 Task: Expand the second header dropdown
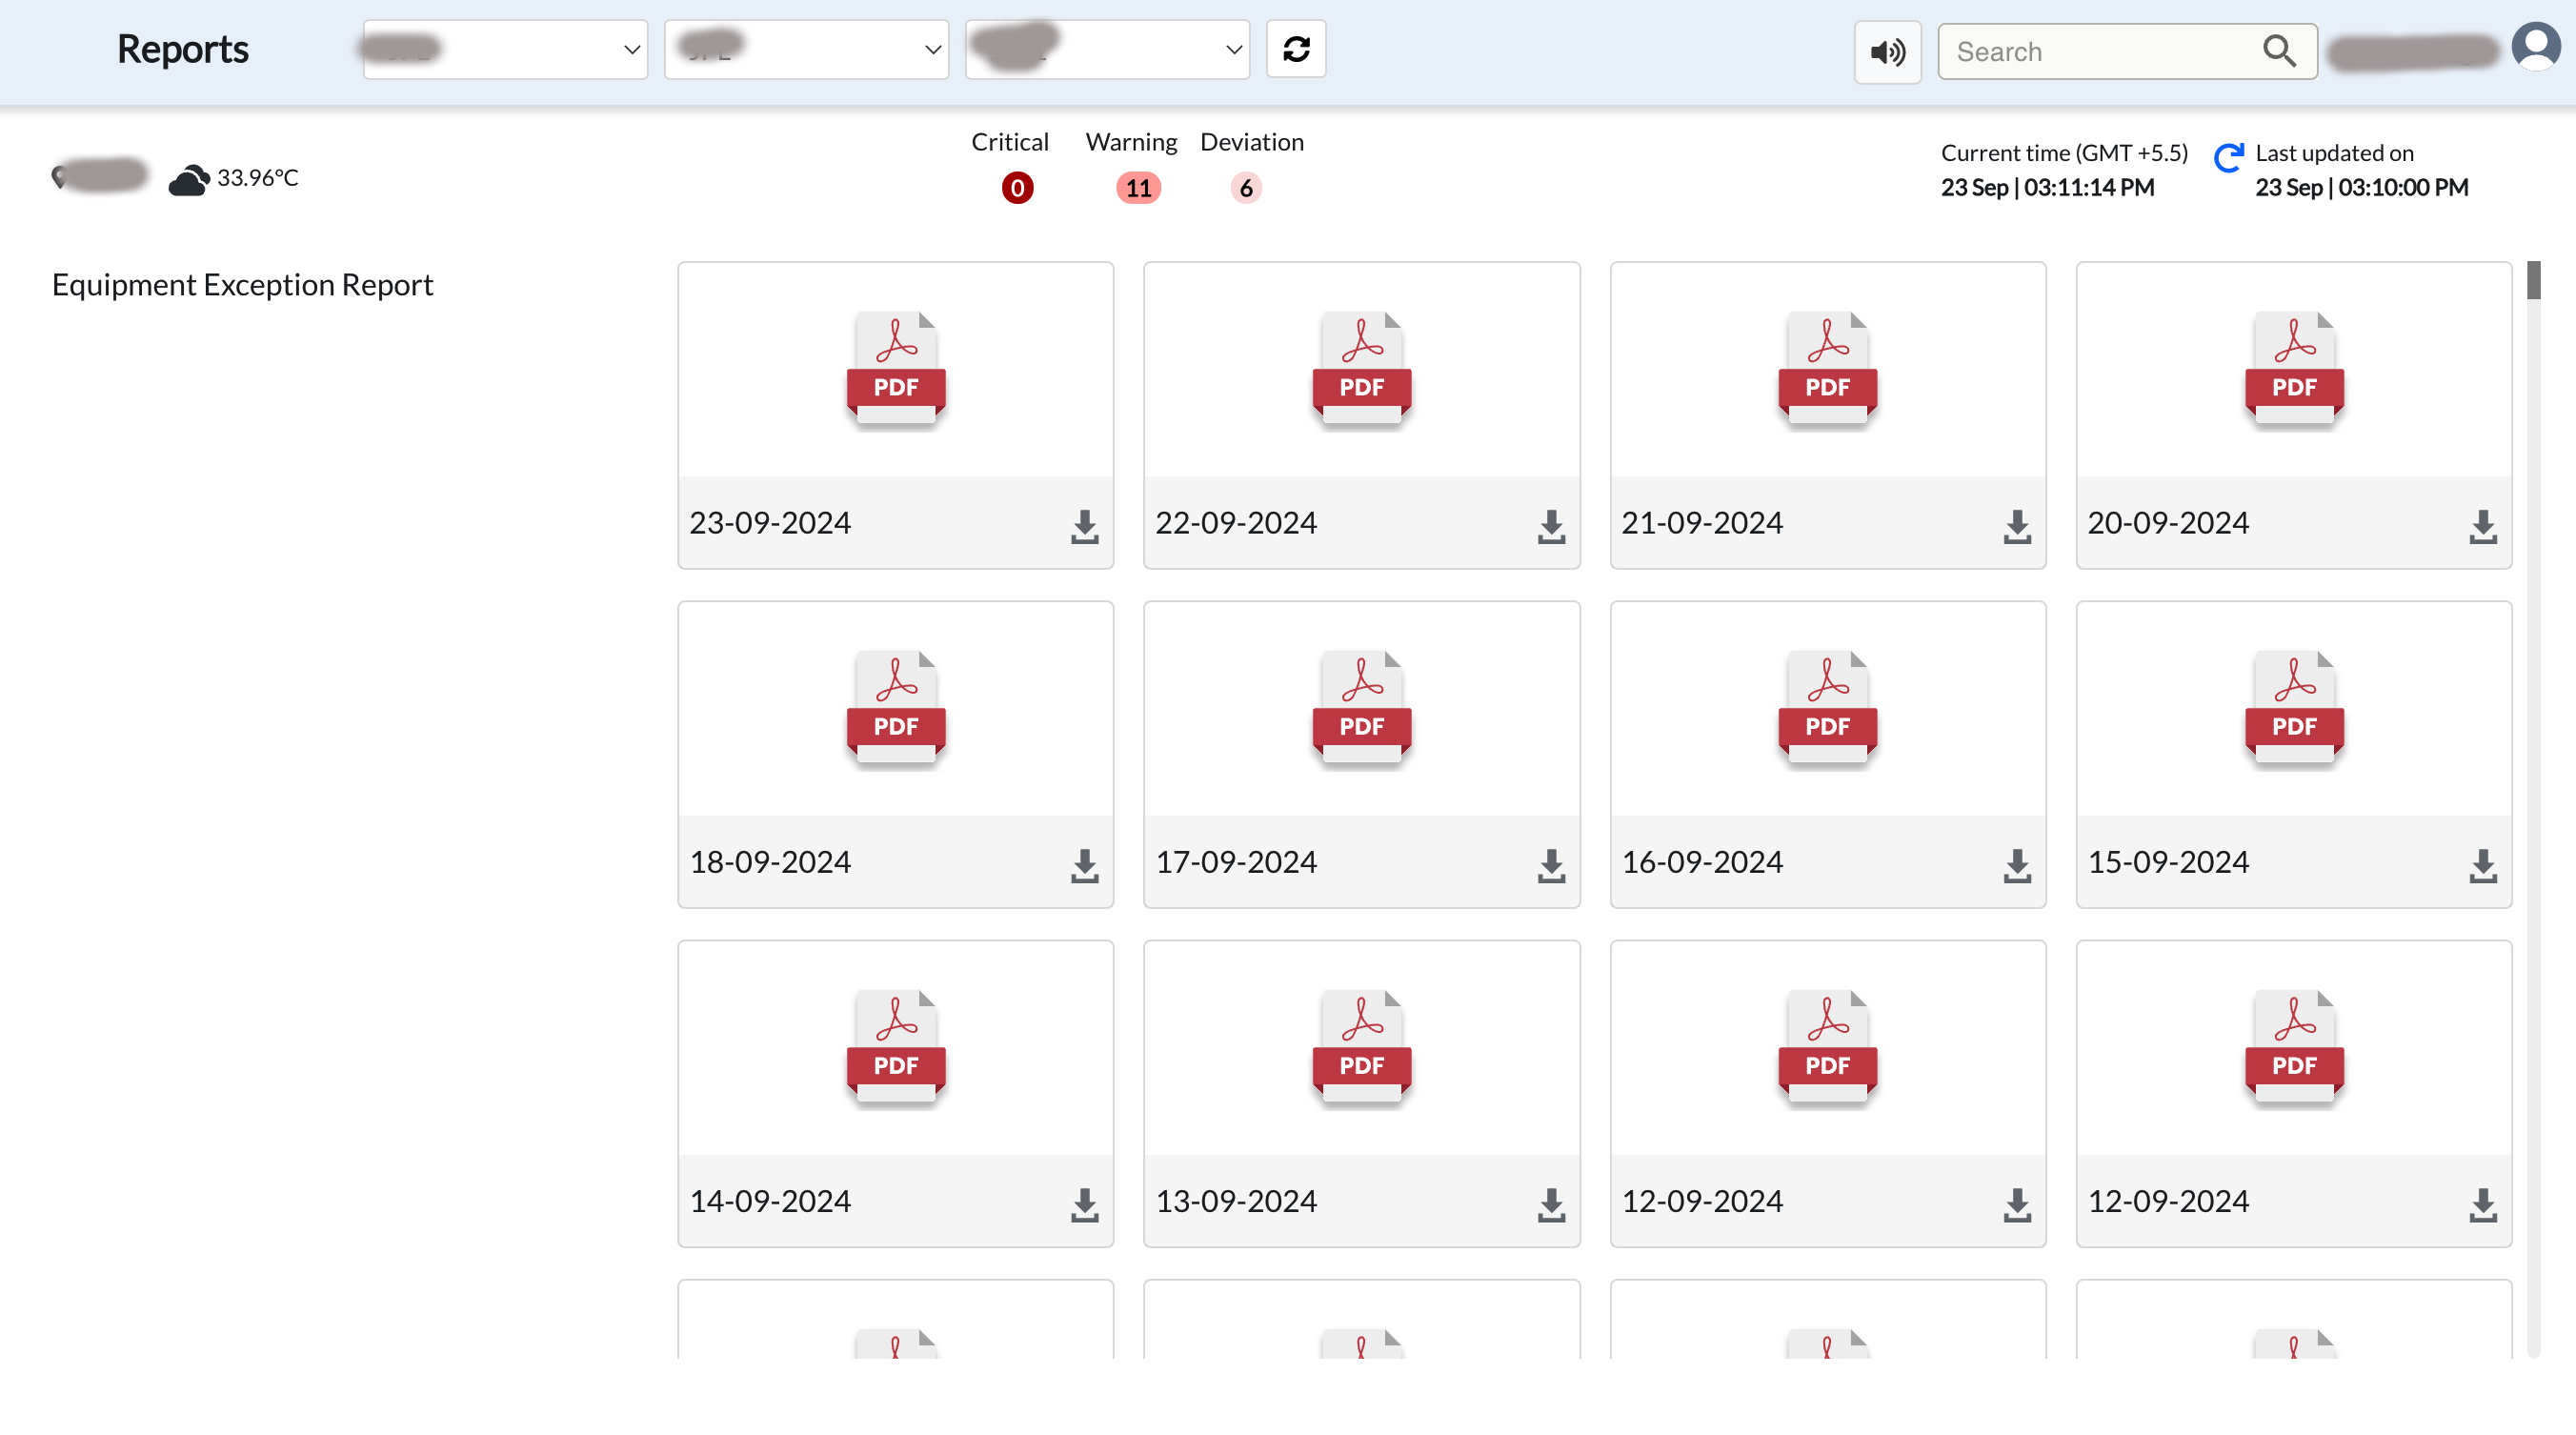(806, 49)
